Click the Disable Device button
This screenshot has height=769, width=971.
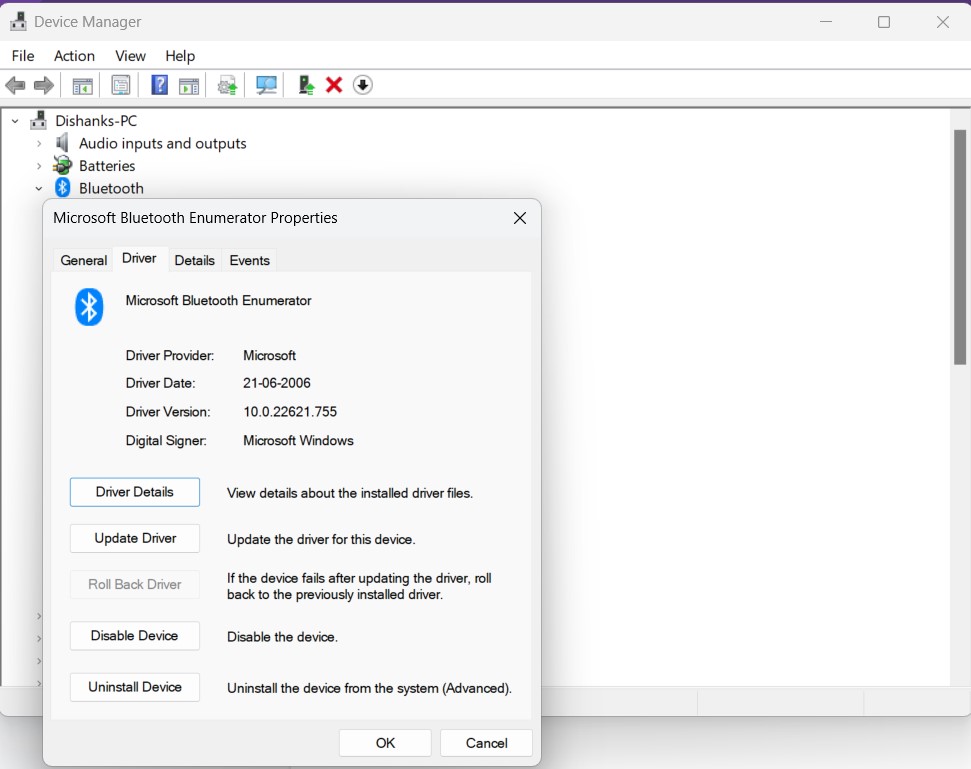click(135, 636)
